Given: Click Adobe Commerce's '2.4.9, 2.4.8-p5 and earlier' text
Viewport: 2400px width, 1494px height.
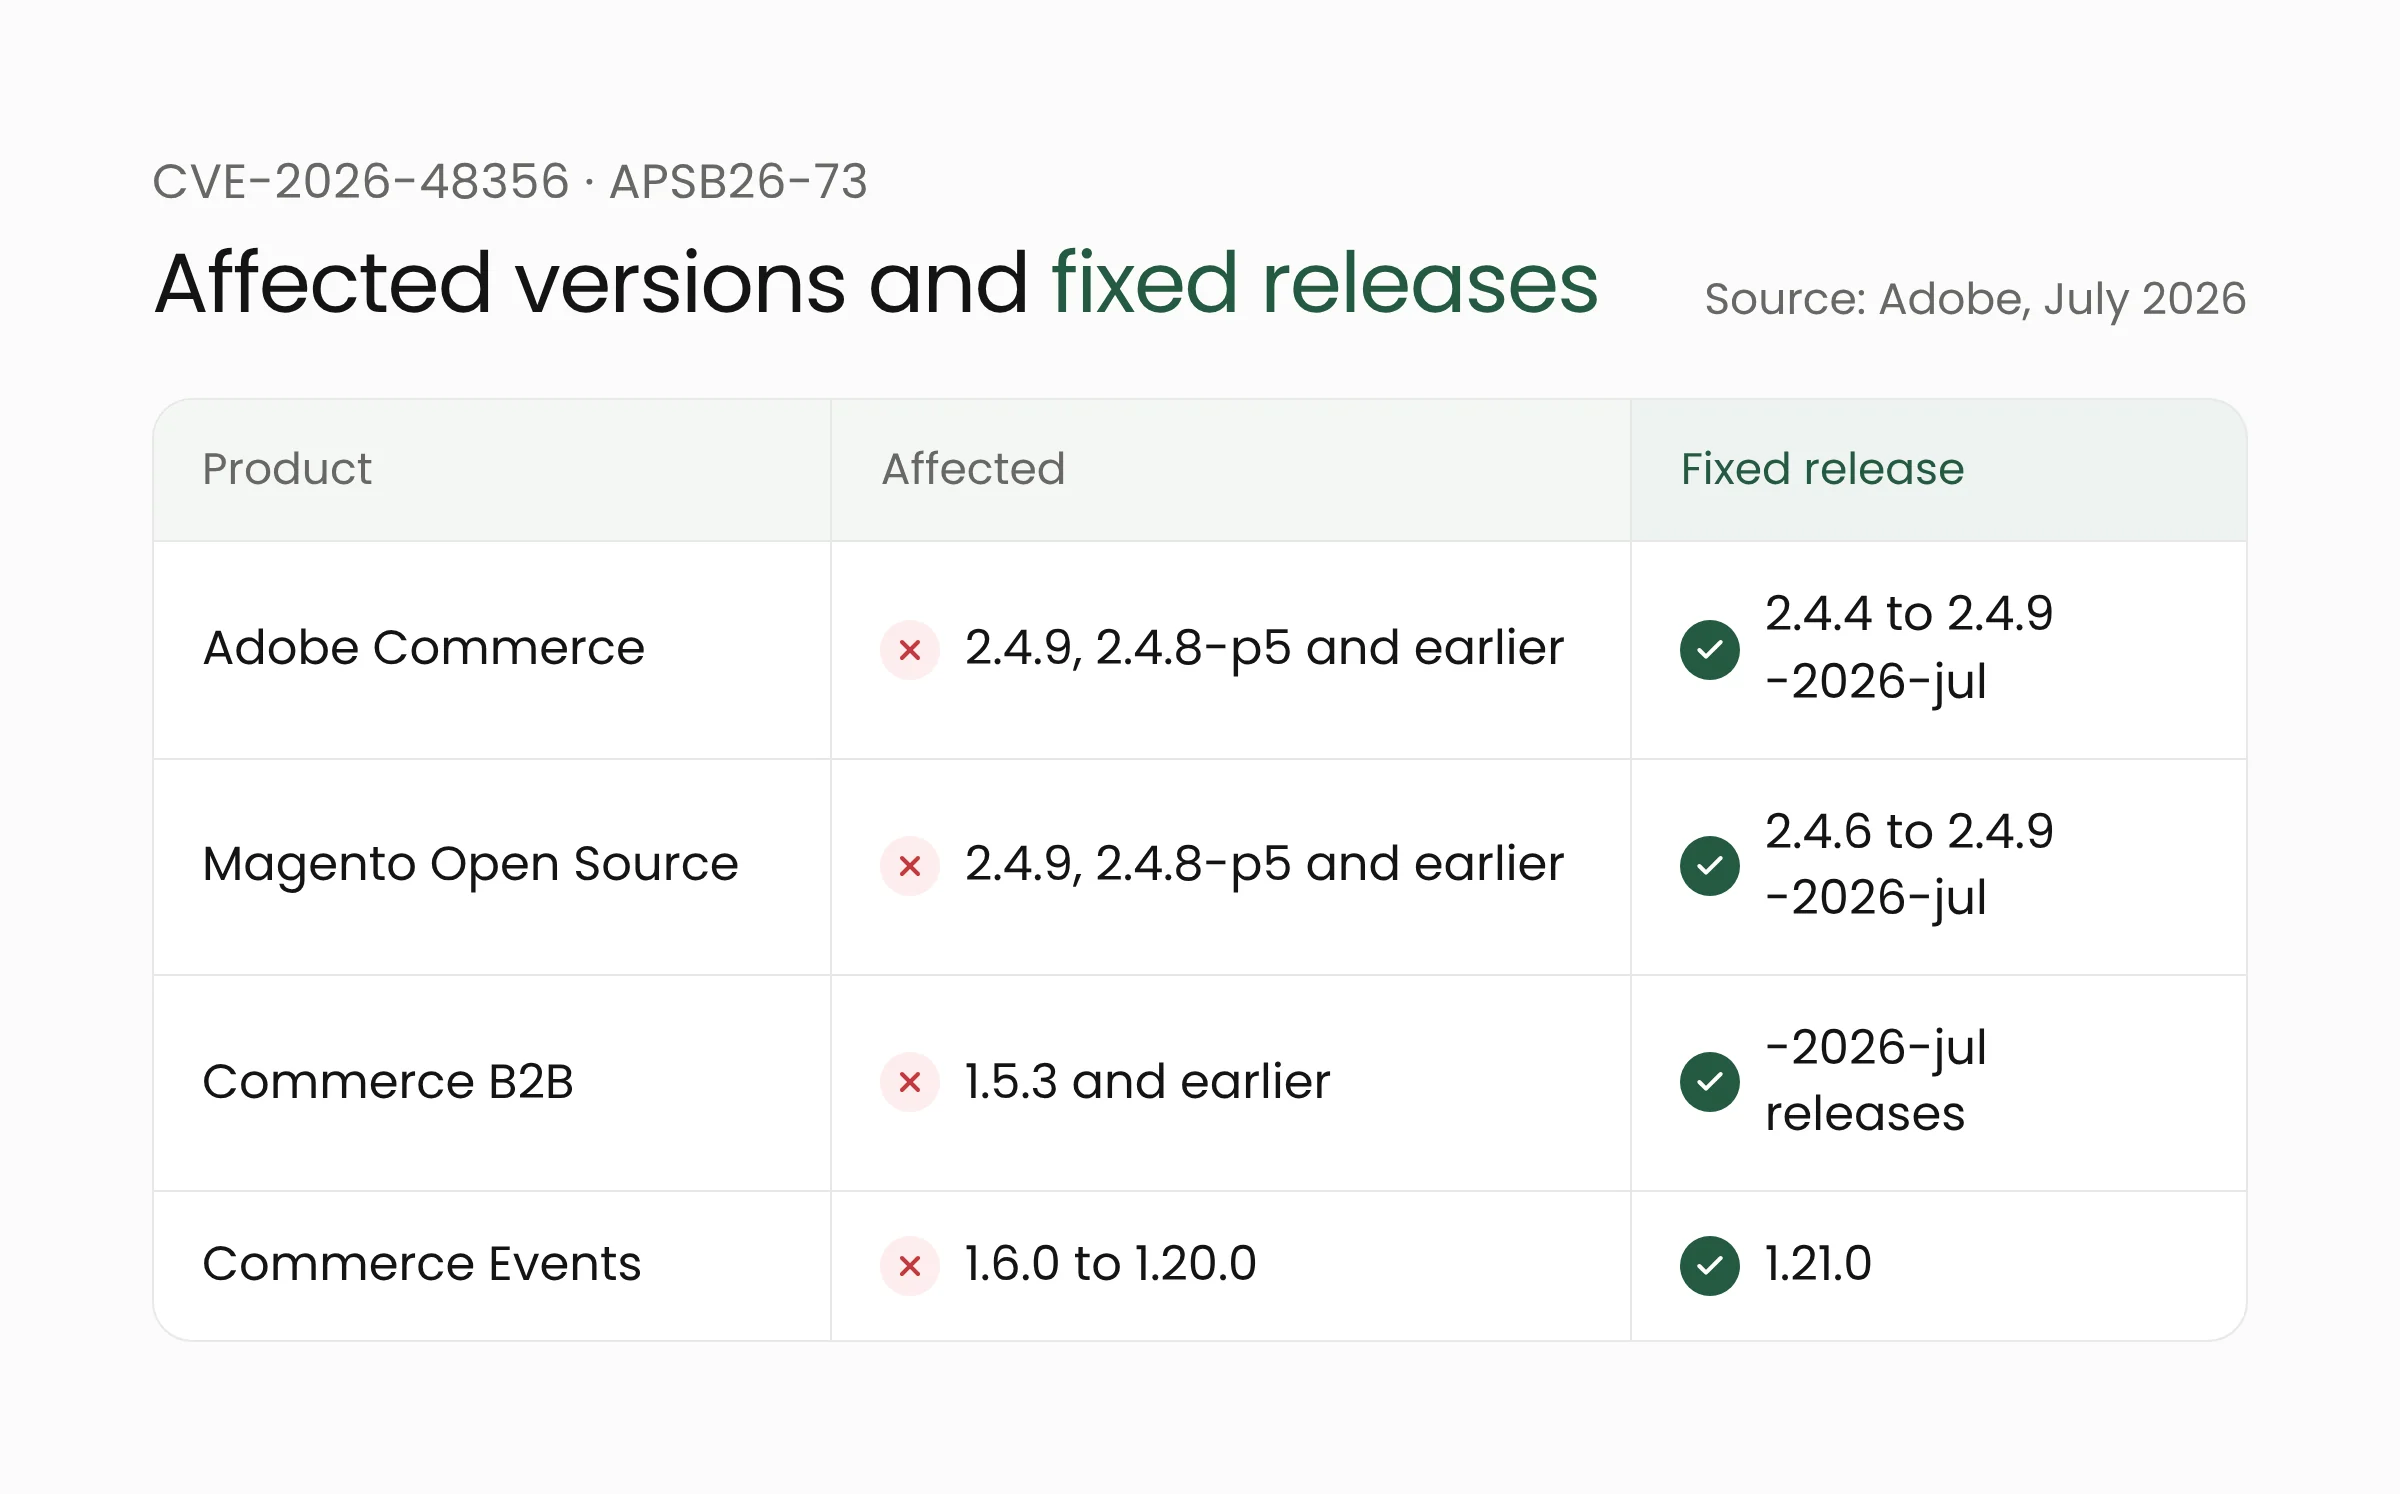Looking at the screenshot, I should [1264, 648].
